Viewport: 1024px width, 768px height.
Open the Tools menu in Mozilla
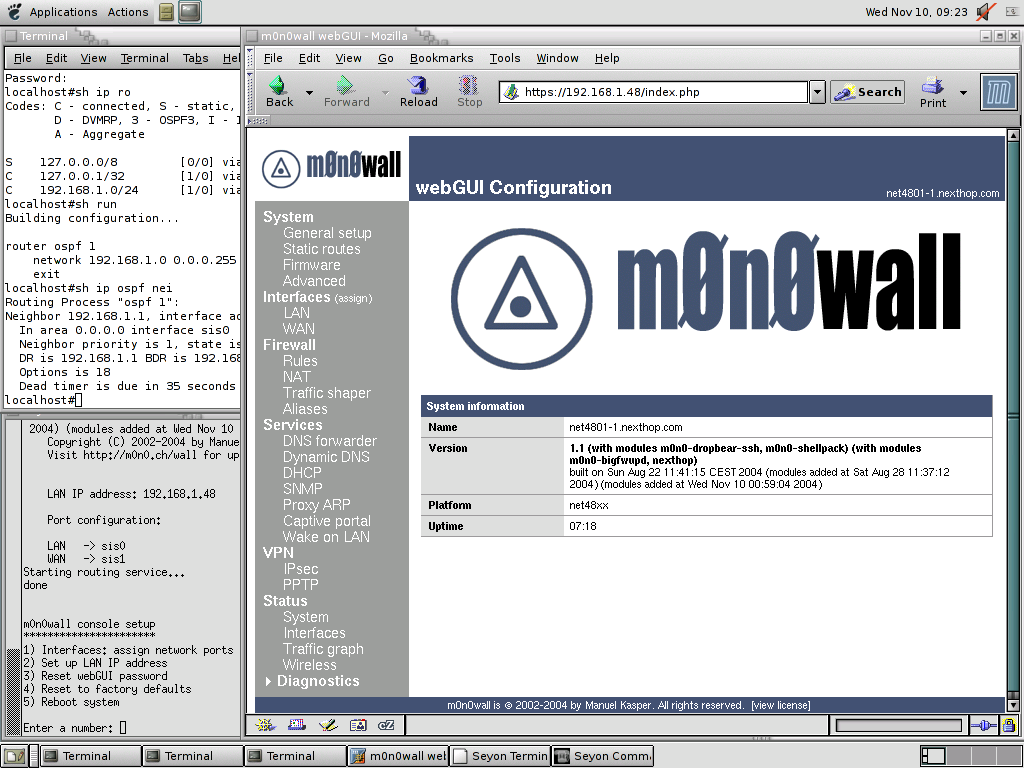pos(505,58)
